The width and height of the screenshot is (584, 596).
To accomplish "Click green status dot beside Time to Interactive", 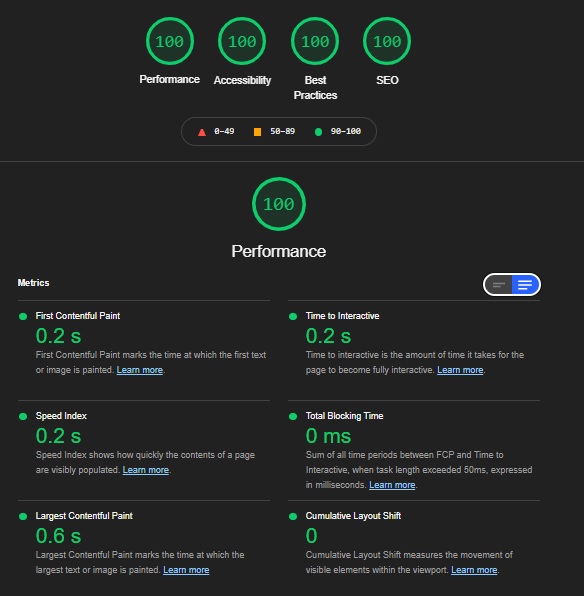I will click(293, 316).
